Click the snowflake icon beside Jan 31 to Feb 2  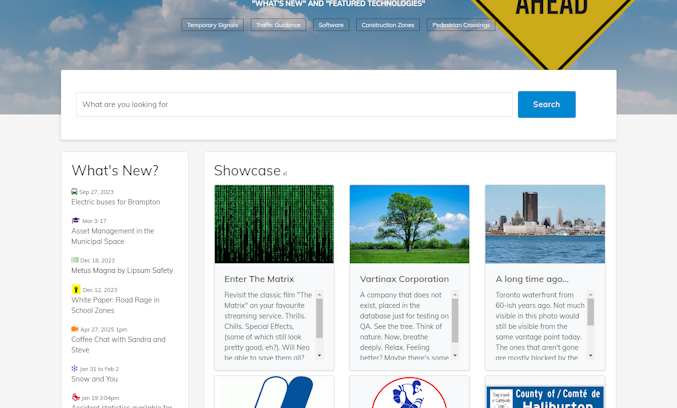(75, 368)
